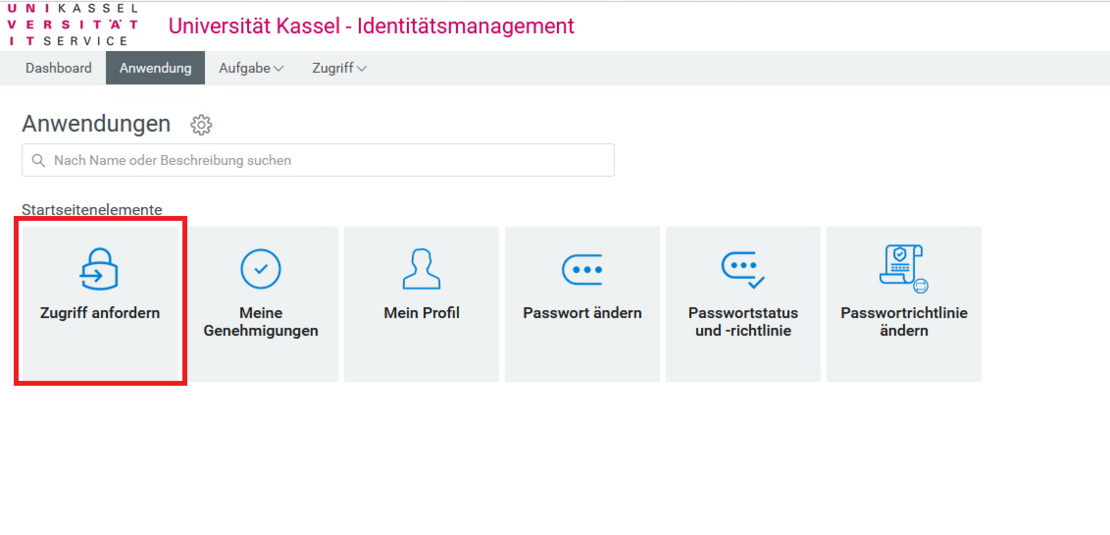Click the person silhouette icon of Mein Profil
Image resolution: width=1110 pixels, height=535 pixels.
point(421,268)
